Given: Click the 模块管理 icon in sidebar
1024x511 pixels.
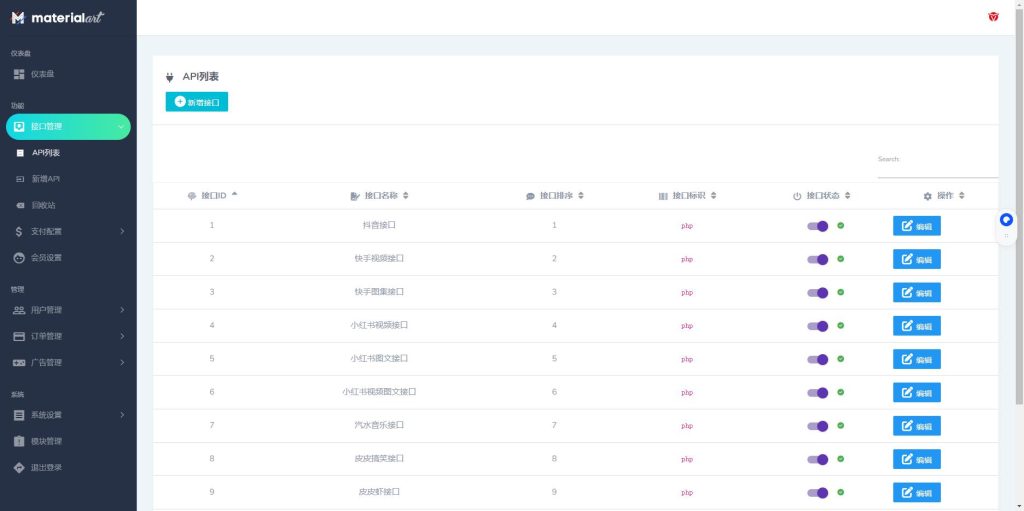Looking at the screenshot, I should tap(19, 441).
